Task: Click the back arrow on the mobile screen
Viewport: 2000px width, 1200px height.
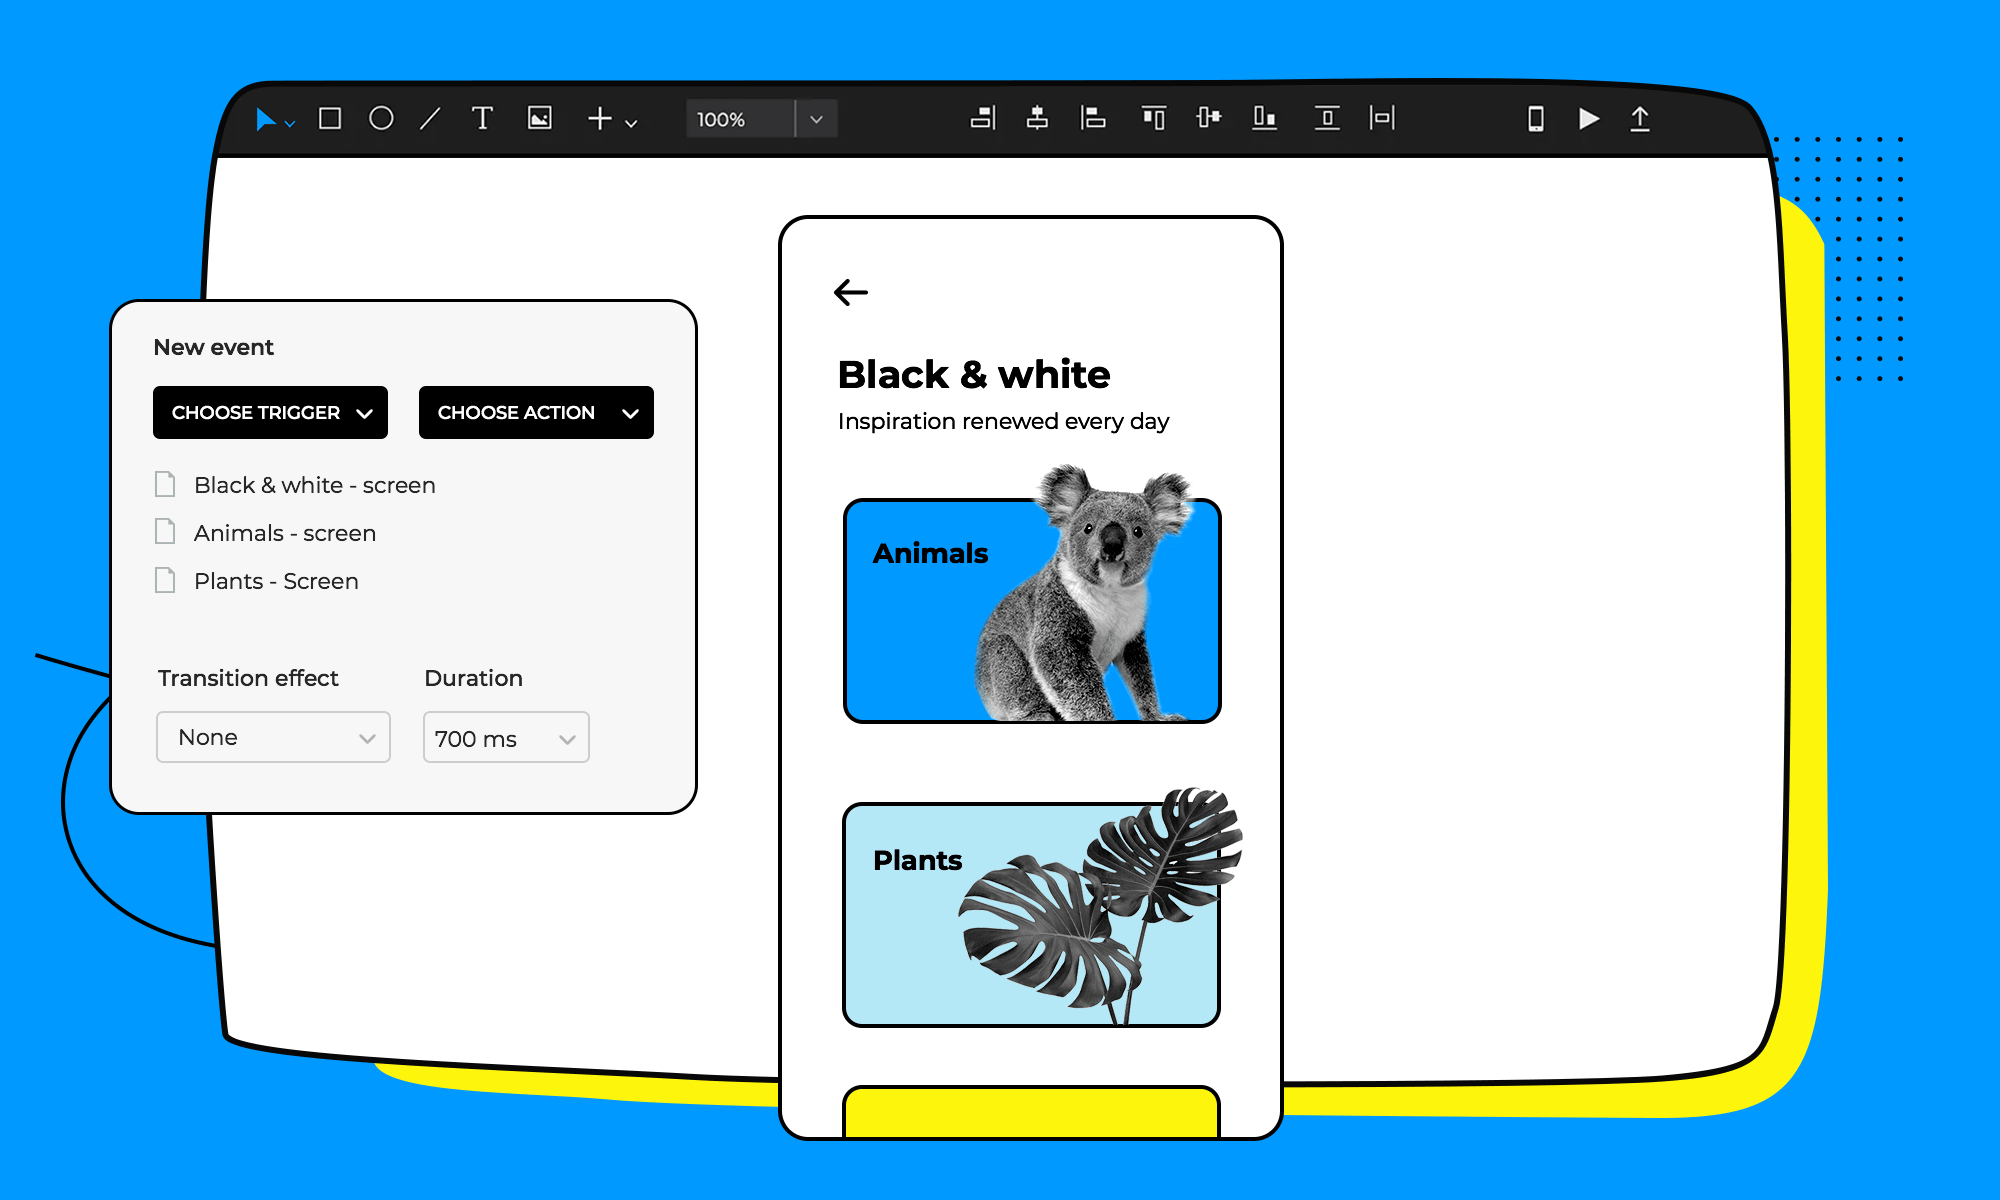Action: tap(853, 291)
